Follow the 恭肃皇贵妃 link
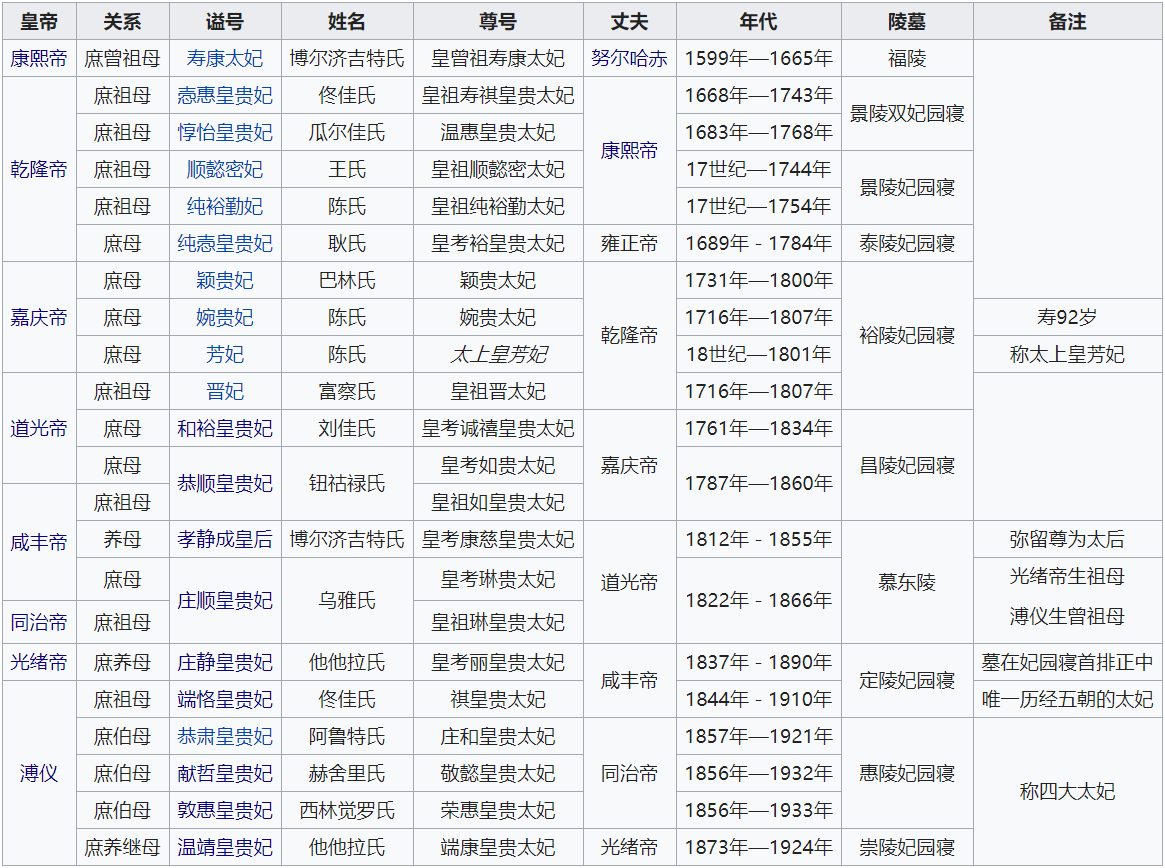Image resolution: width=1165 pixels, height=868 pixels. click(225, 736)
